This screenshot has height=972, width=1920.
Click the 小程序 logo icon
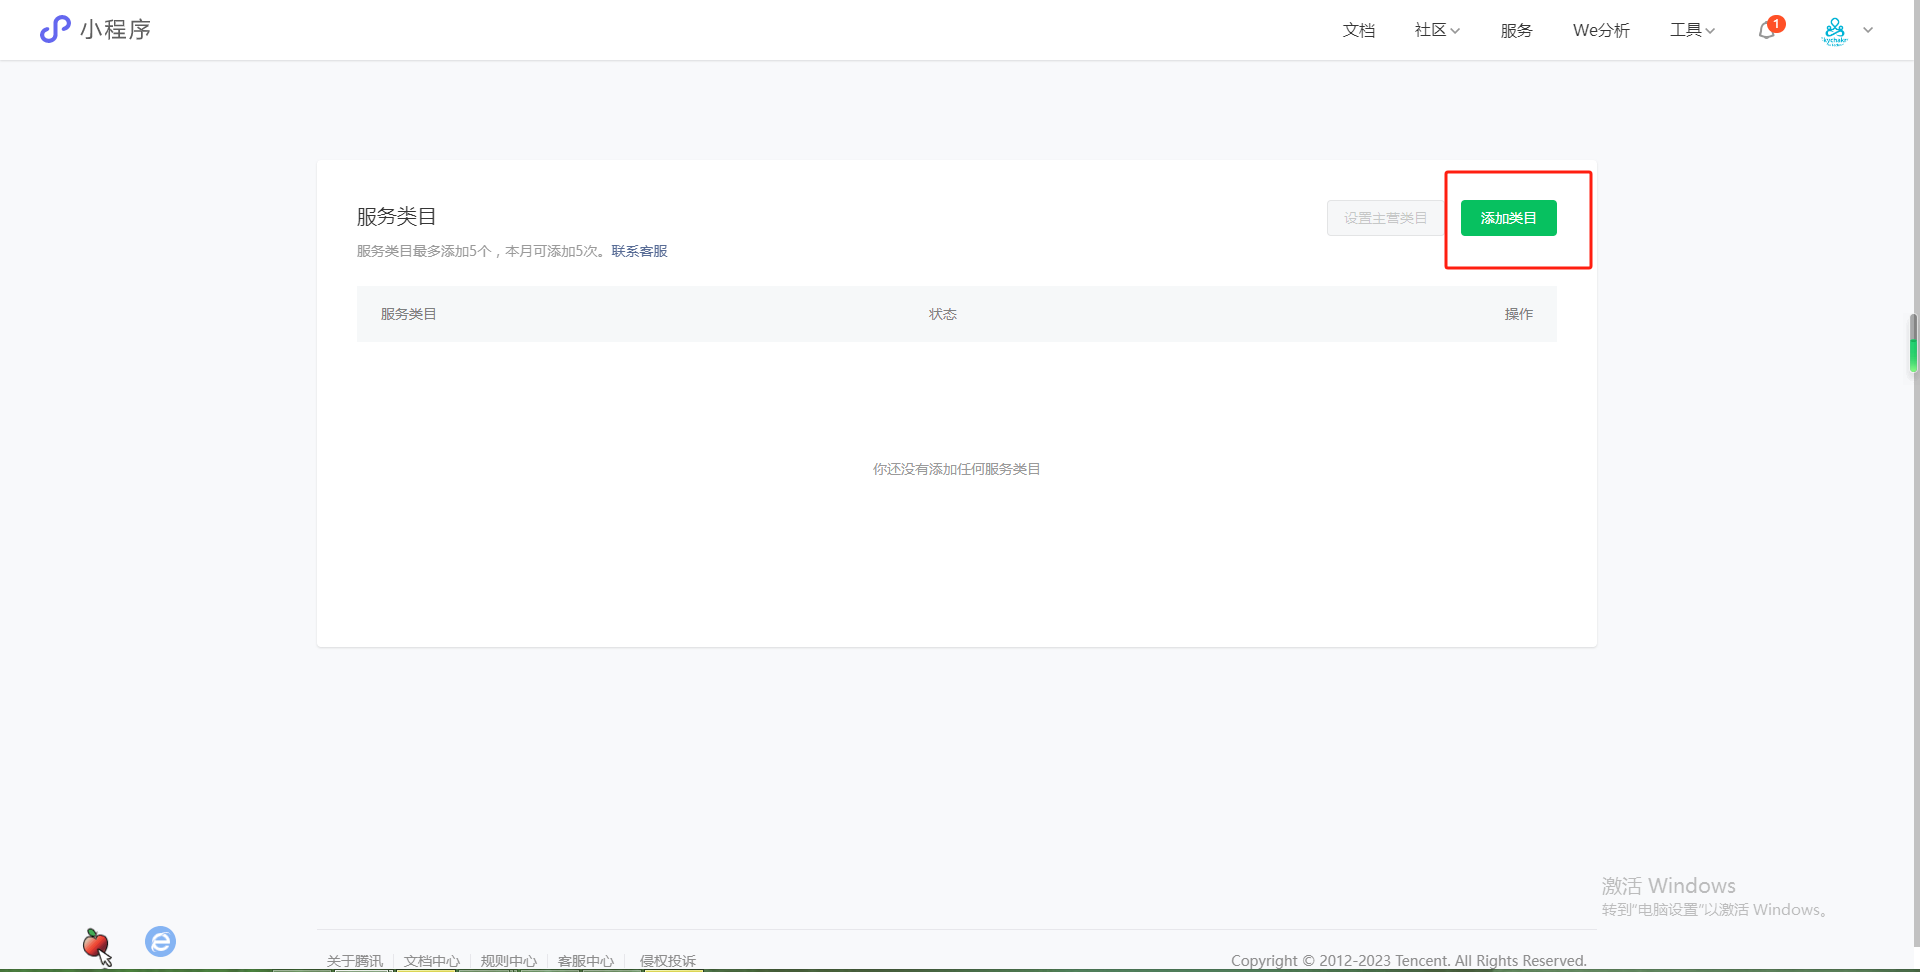pos(55,29)
